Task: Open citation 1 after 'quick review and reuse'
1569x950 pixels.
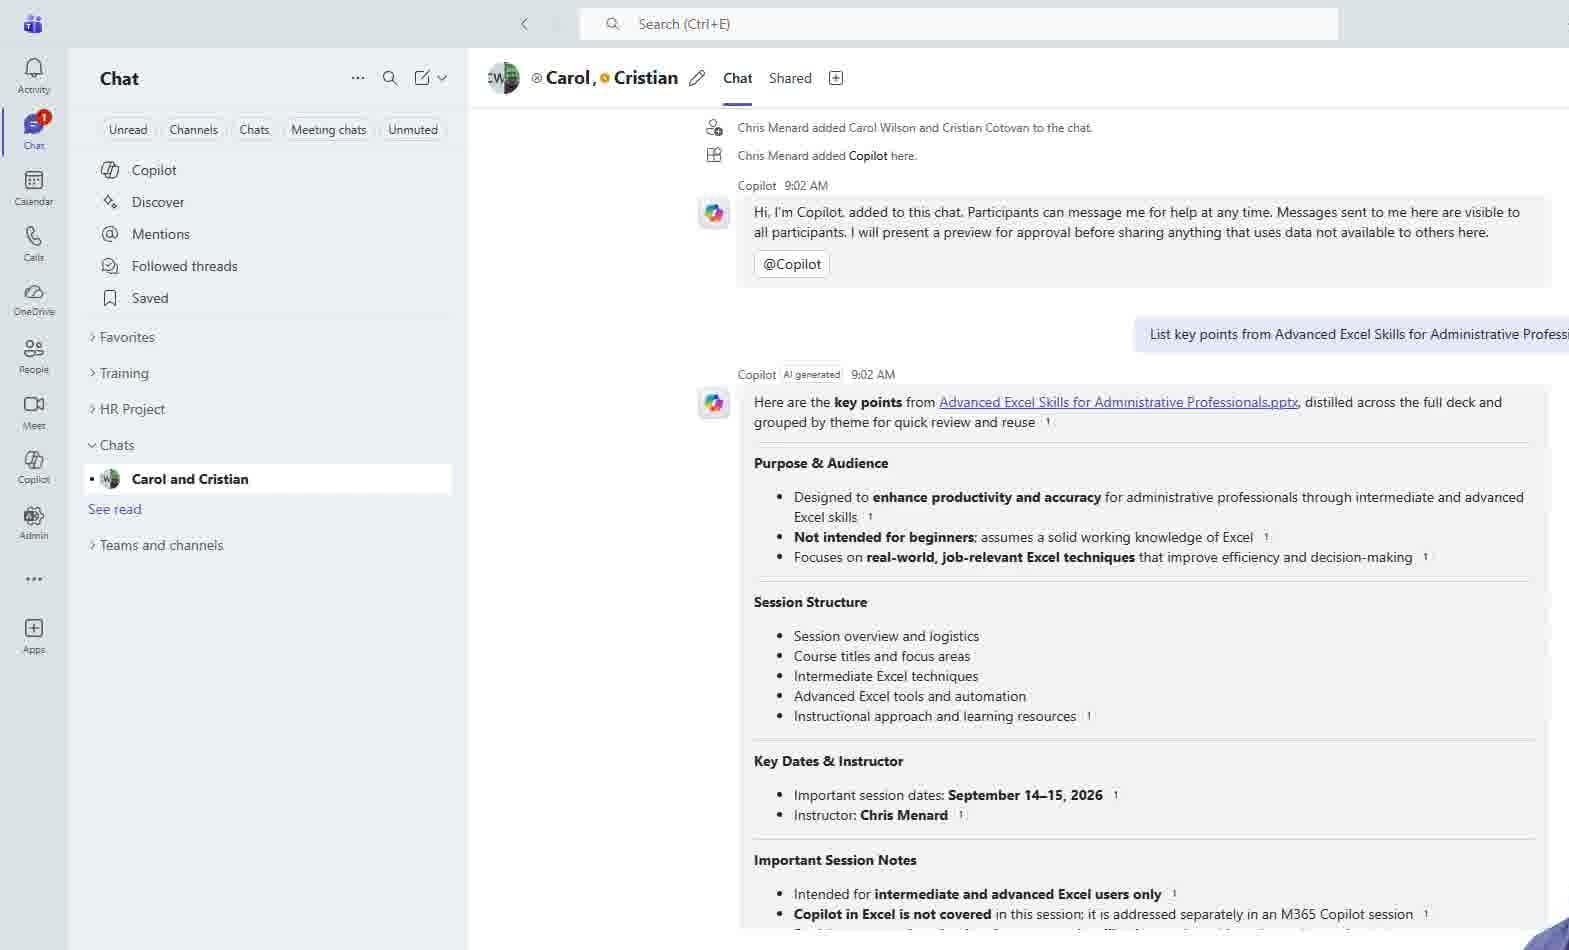Action: click(1048, 422)
